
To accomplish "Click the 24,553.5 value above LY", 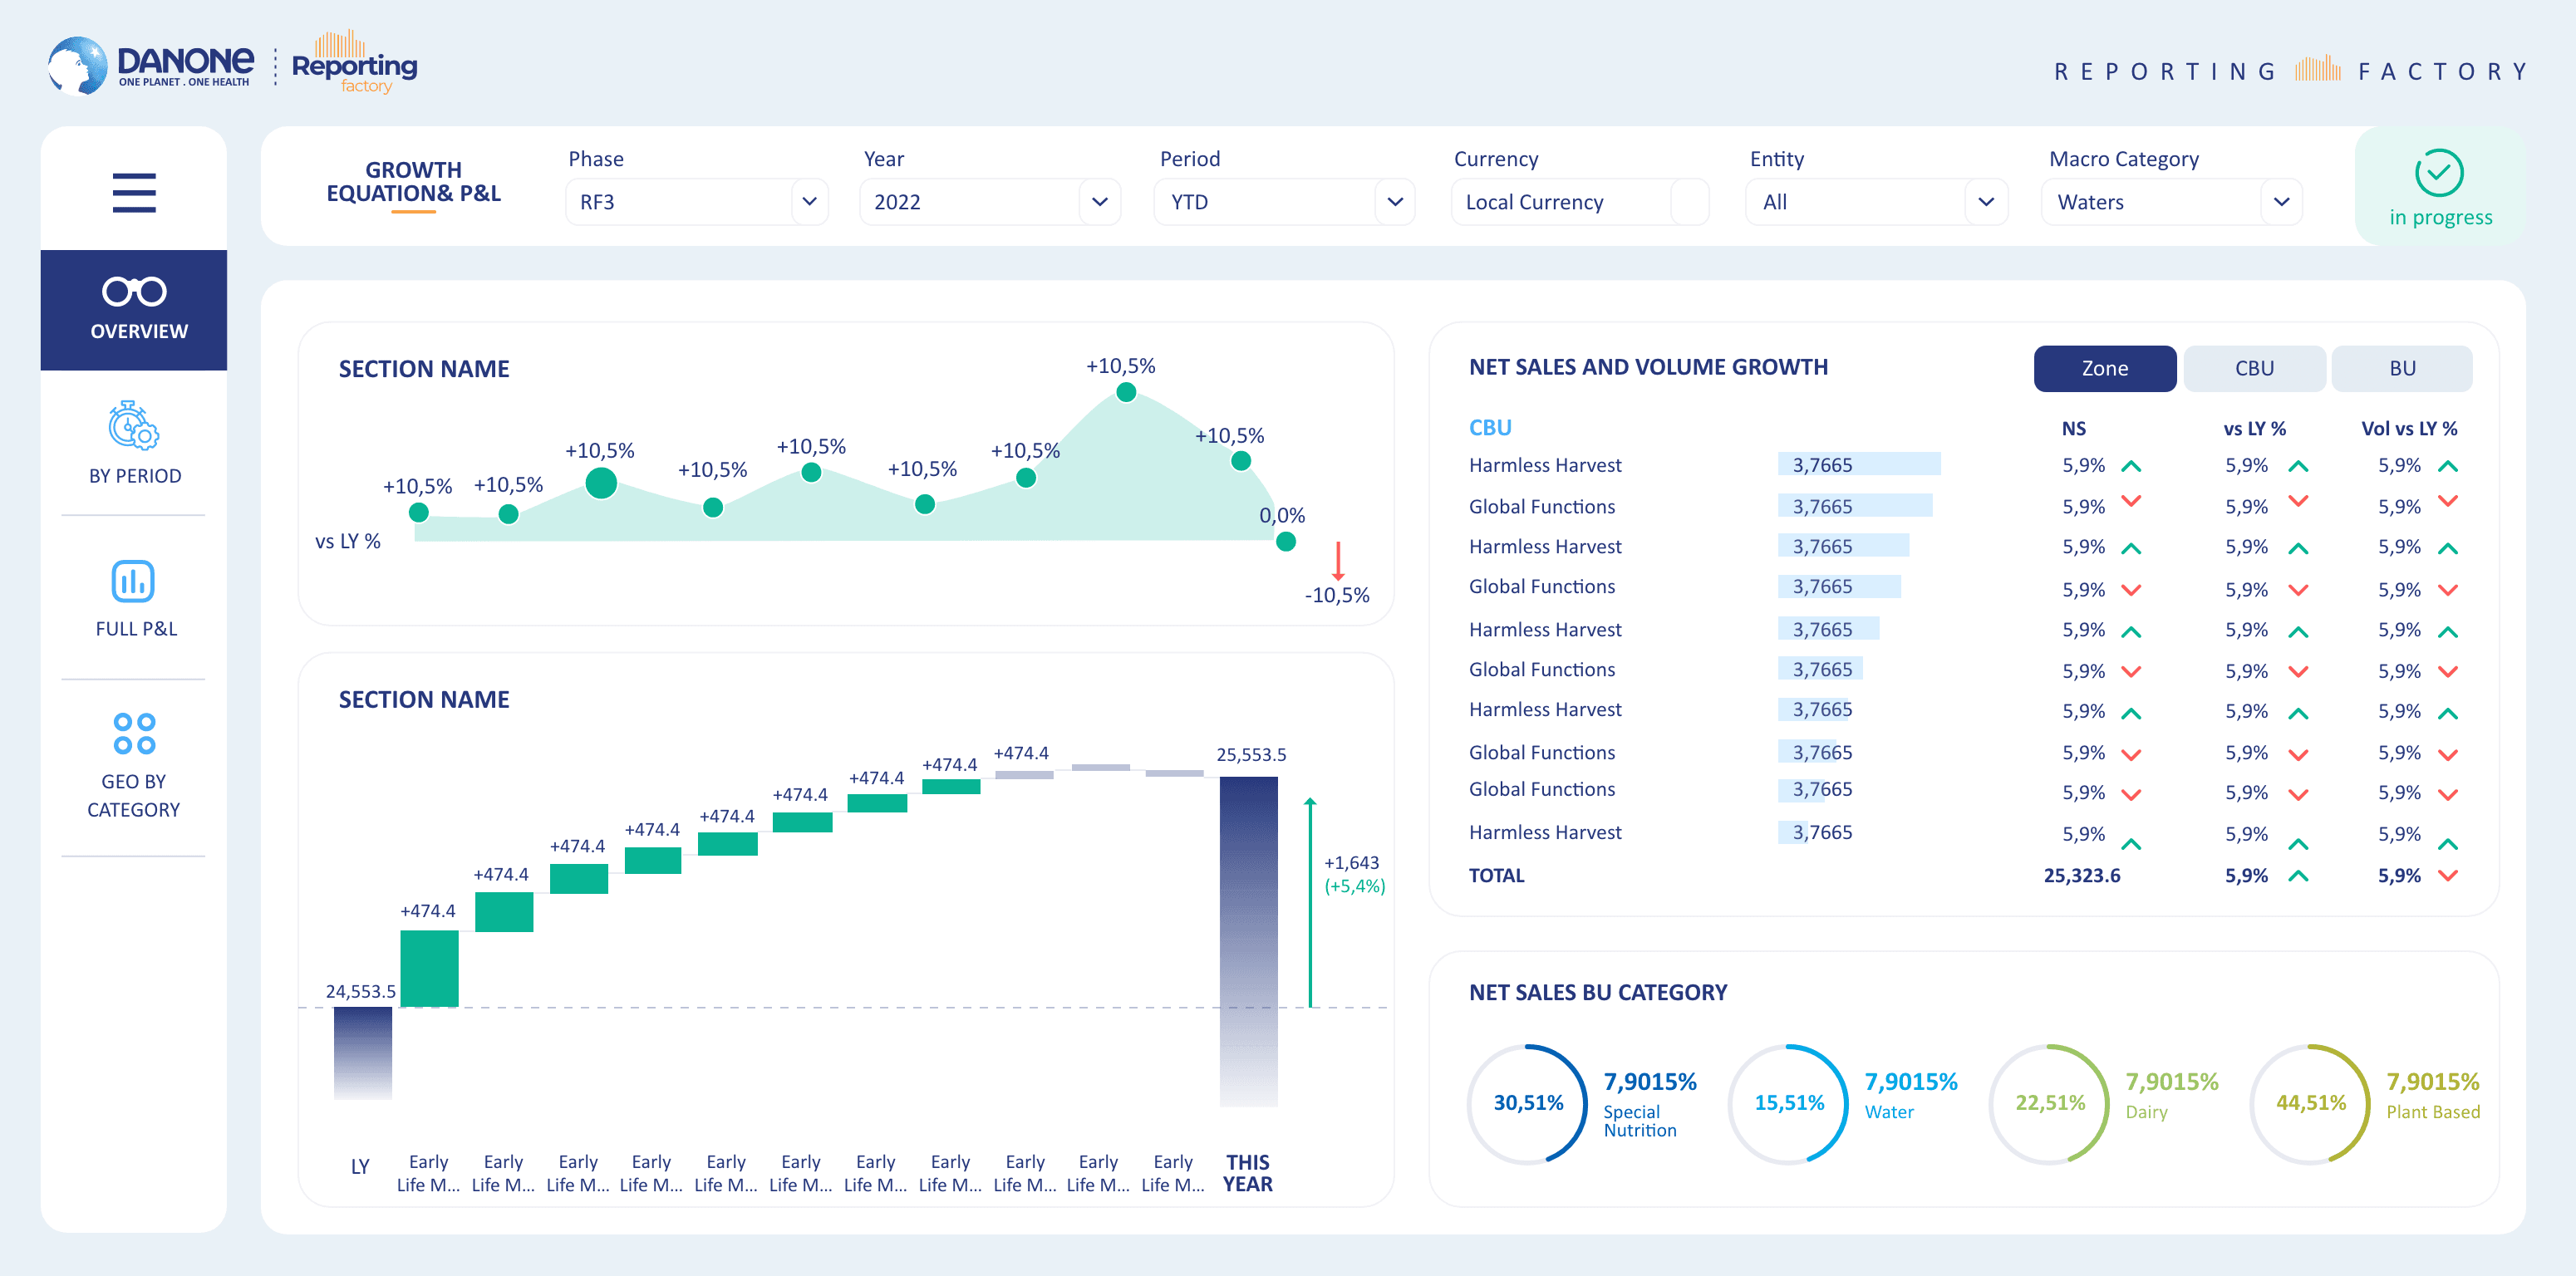I will click(x=360, y=991).
